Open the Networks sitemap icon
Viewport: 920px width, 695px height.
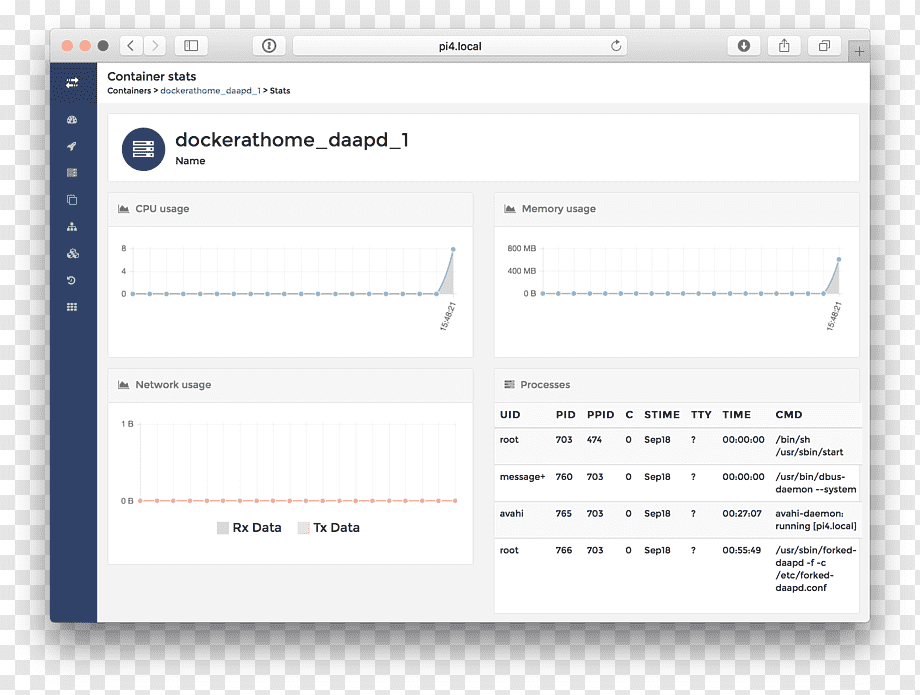pos(72,226)
